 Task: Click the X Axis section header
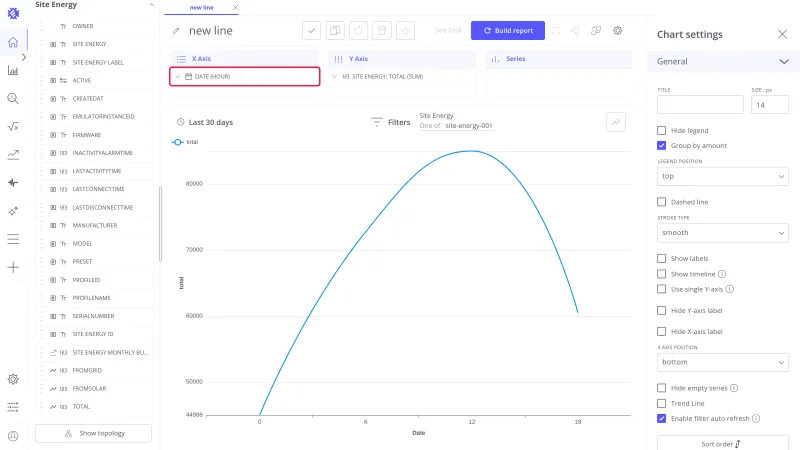point(243,59)
